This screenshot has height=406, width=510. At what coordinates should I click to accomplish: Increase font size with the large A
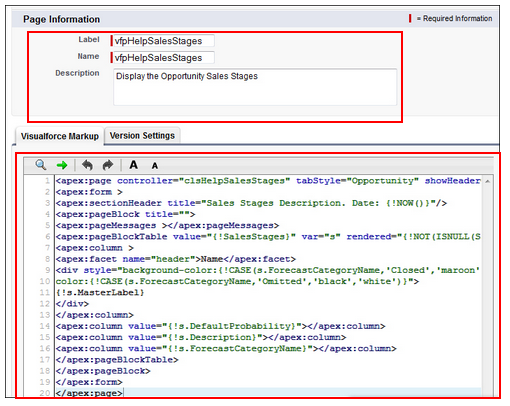(x=134, y=165)
